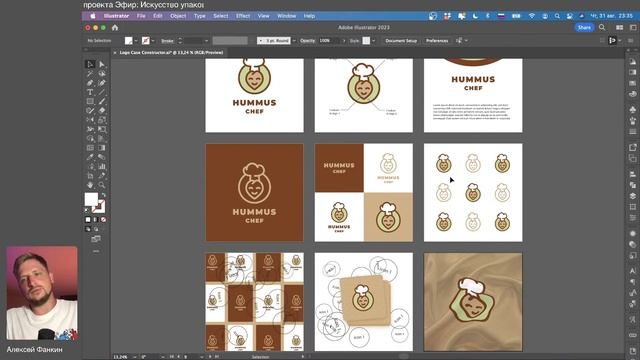
Task: Open the fill color dropdown in the control bar
Action: [x=136, y=41]
